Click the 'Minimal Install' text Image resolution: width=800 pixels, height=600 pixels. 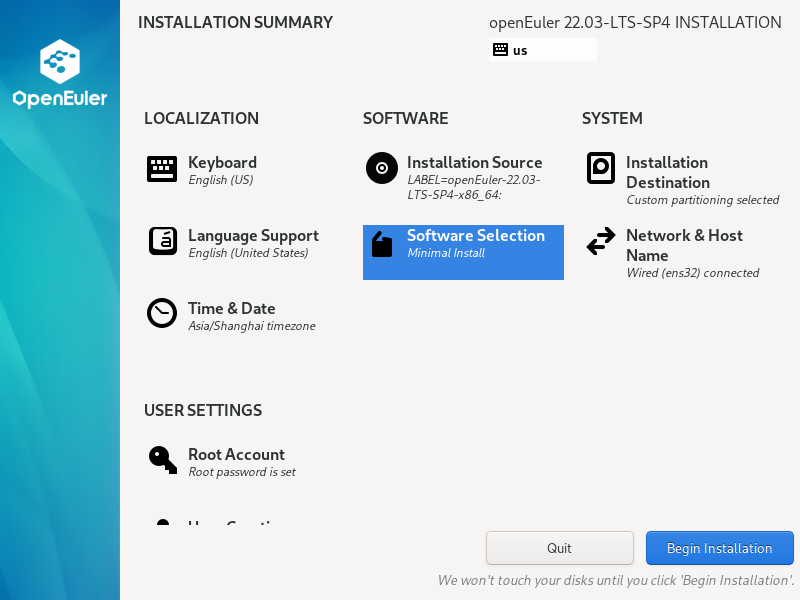click(x=446, y=253)
